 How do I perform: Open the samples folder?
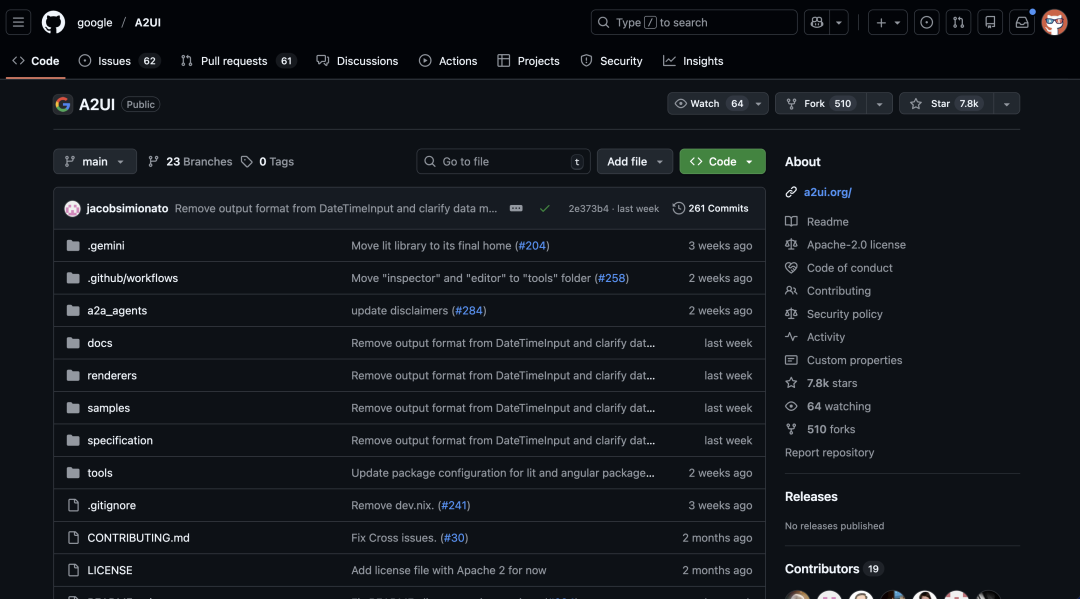tap(109, 408)
